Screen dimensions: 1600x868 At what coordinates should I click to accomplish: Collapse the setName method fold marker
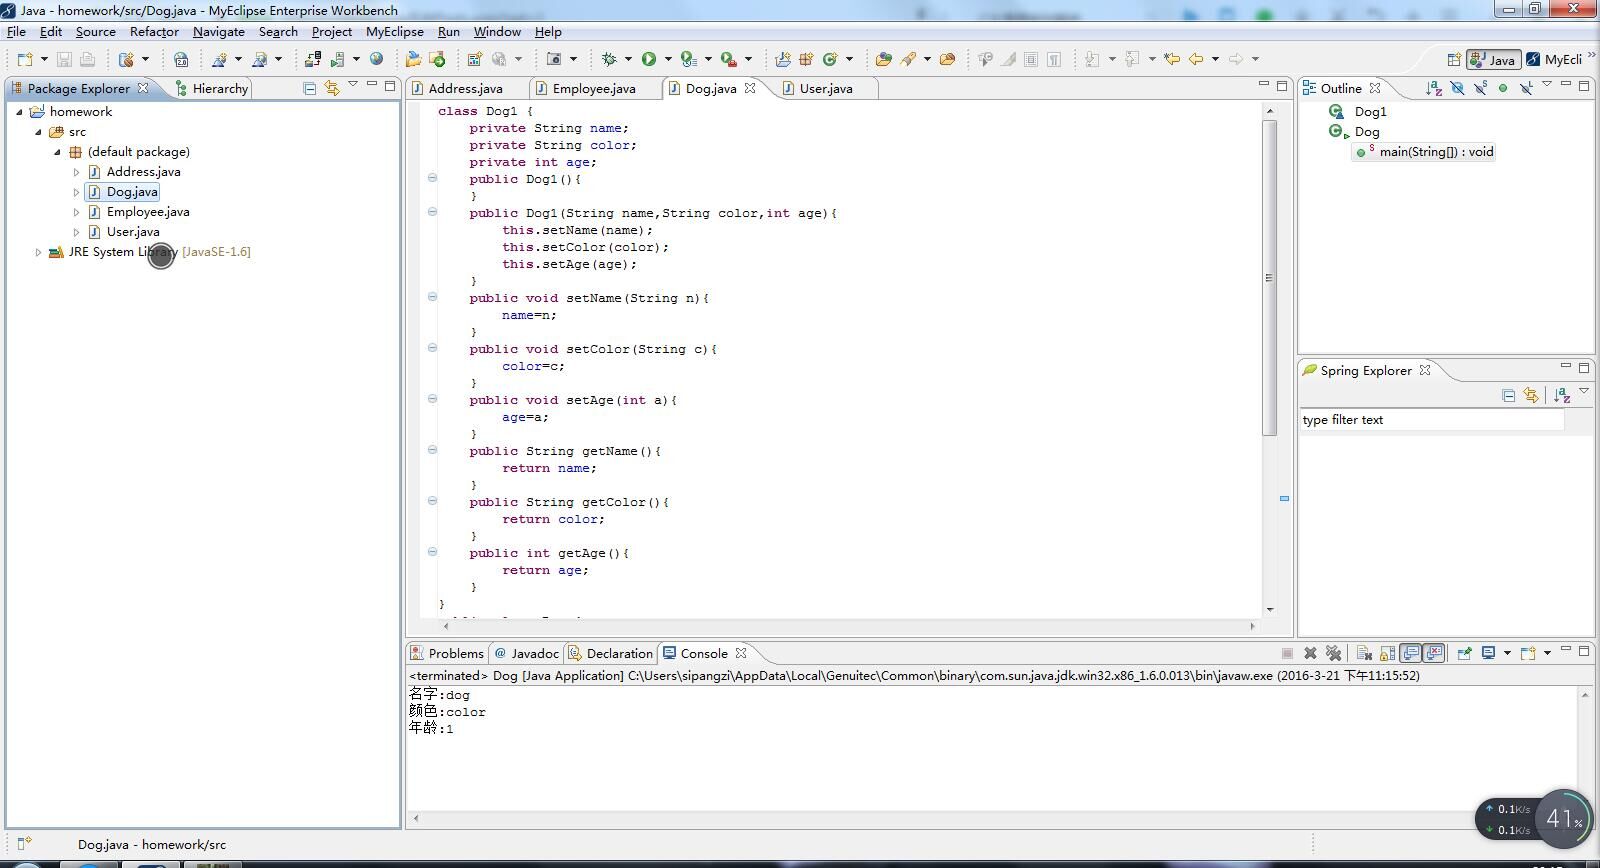pos(432,297)
